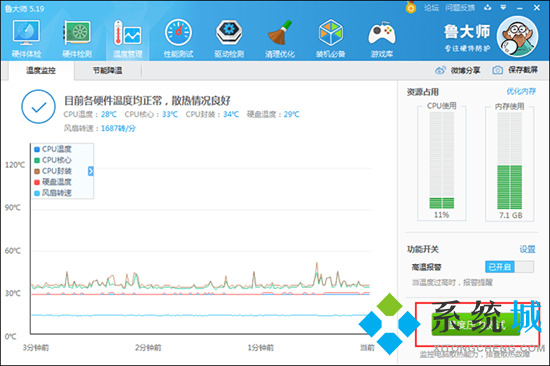Expand the chart legend panel arrow

[90, 171]
